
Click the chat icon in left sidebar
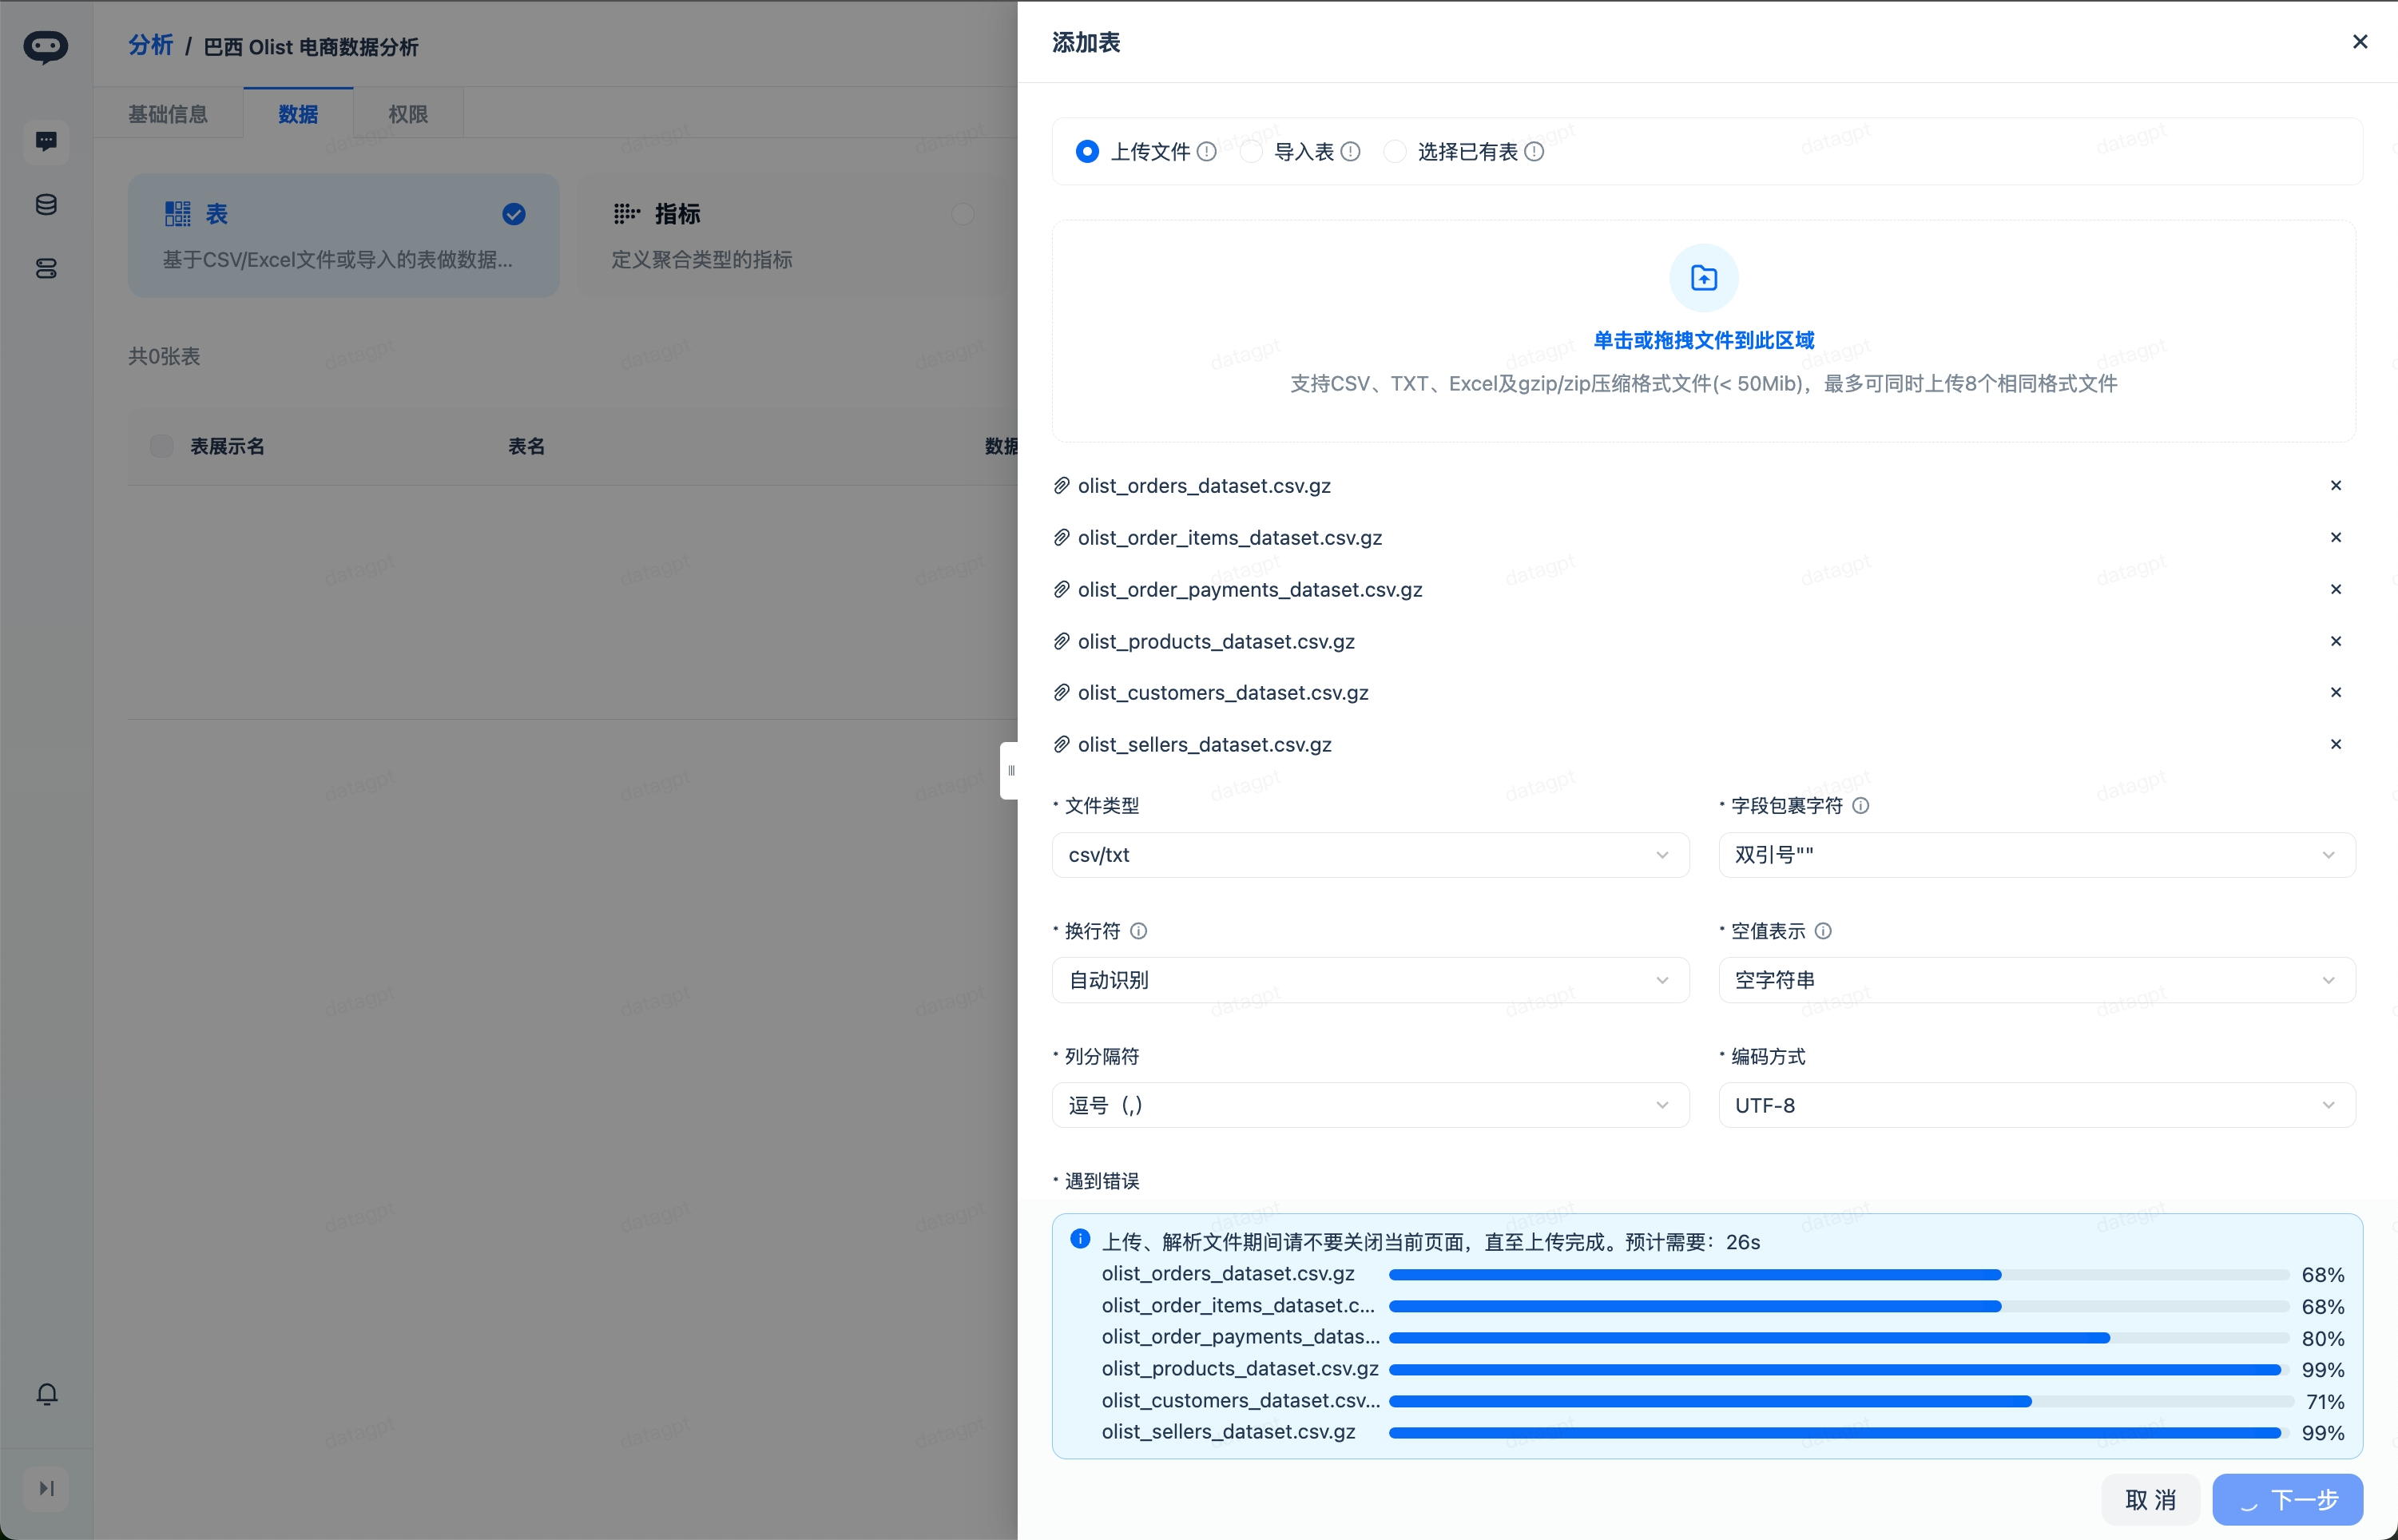tap(46, 141)
